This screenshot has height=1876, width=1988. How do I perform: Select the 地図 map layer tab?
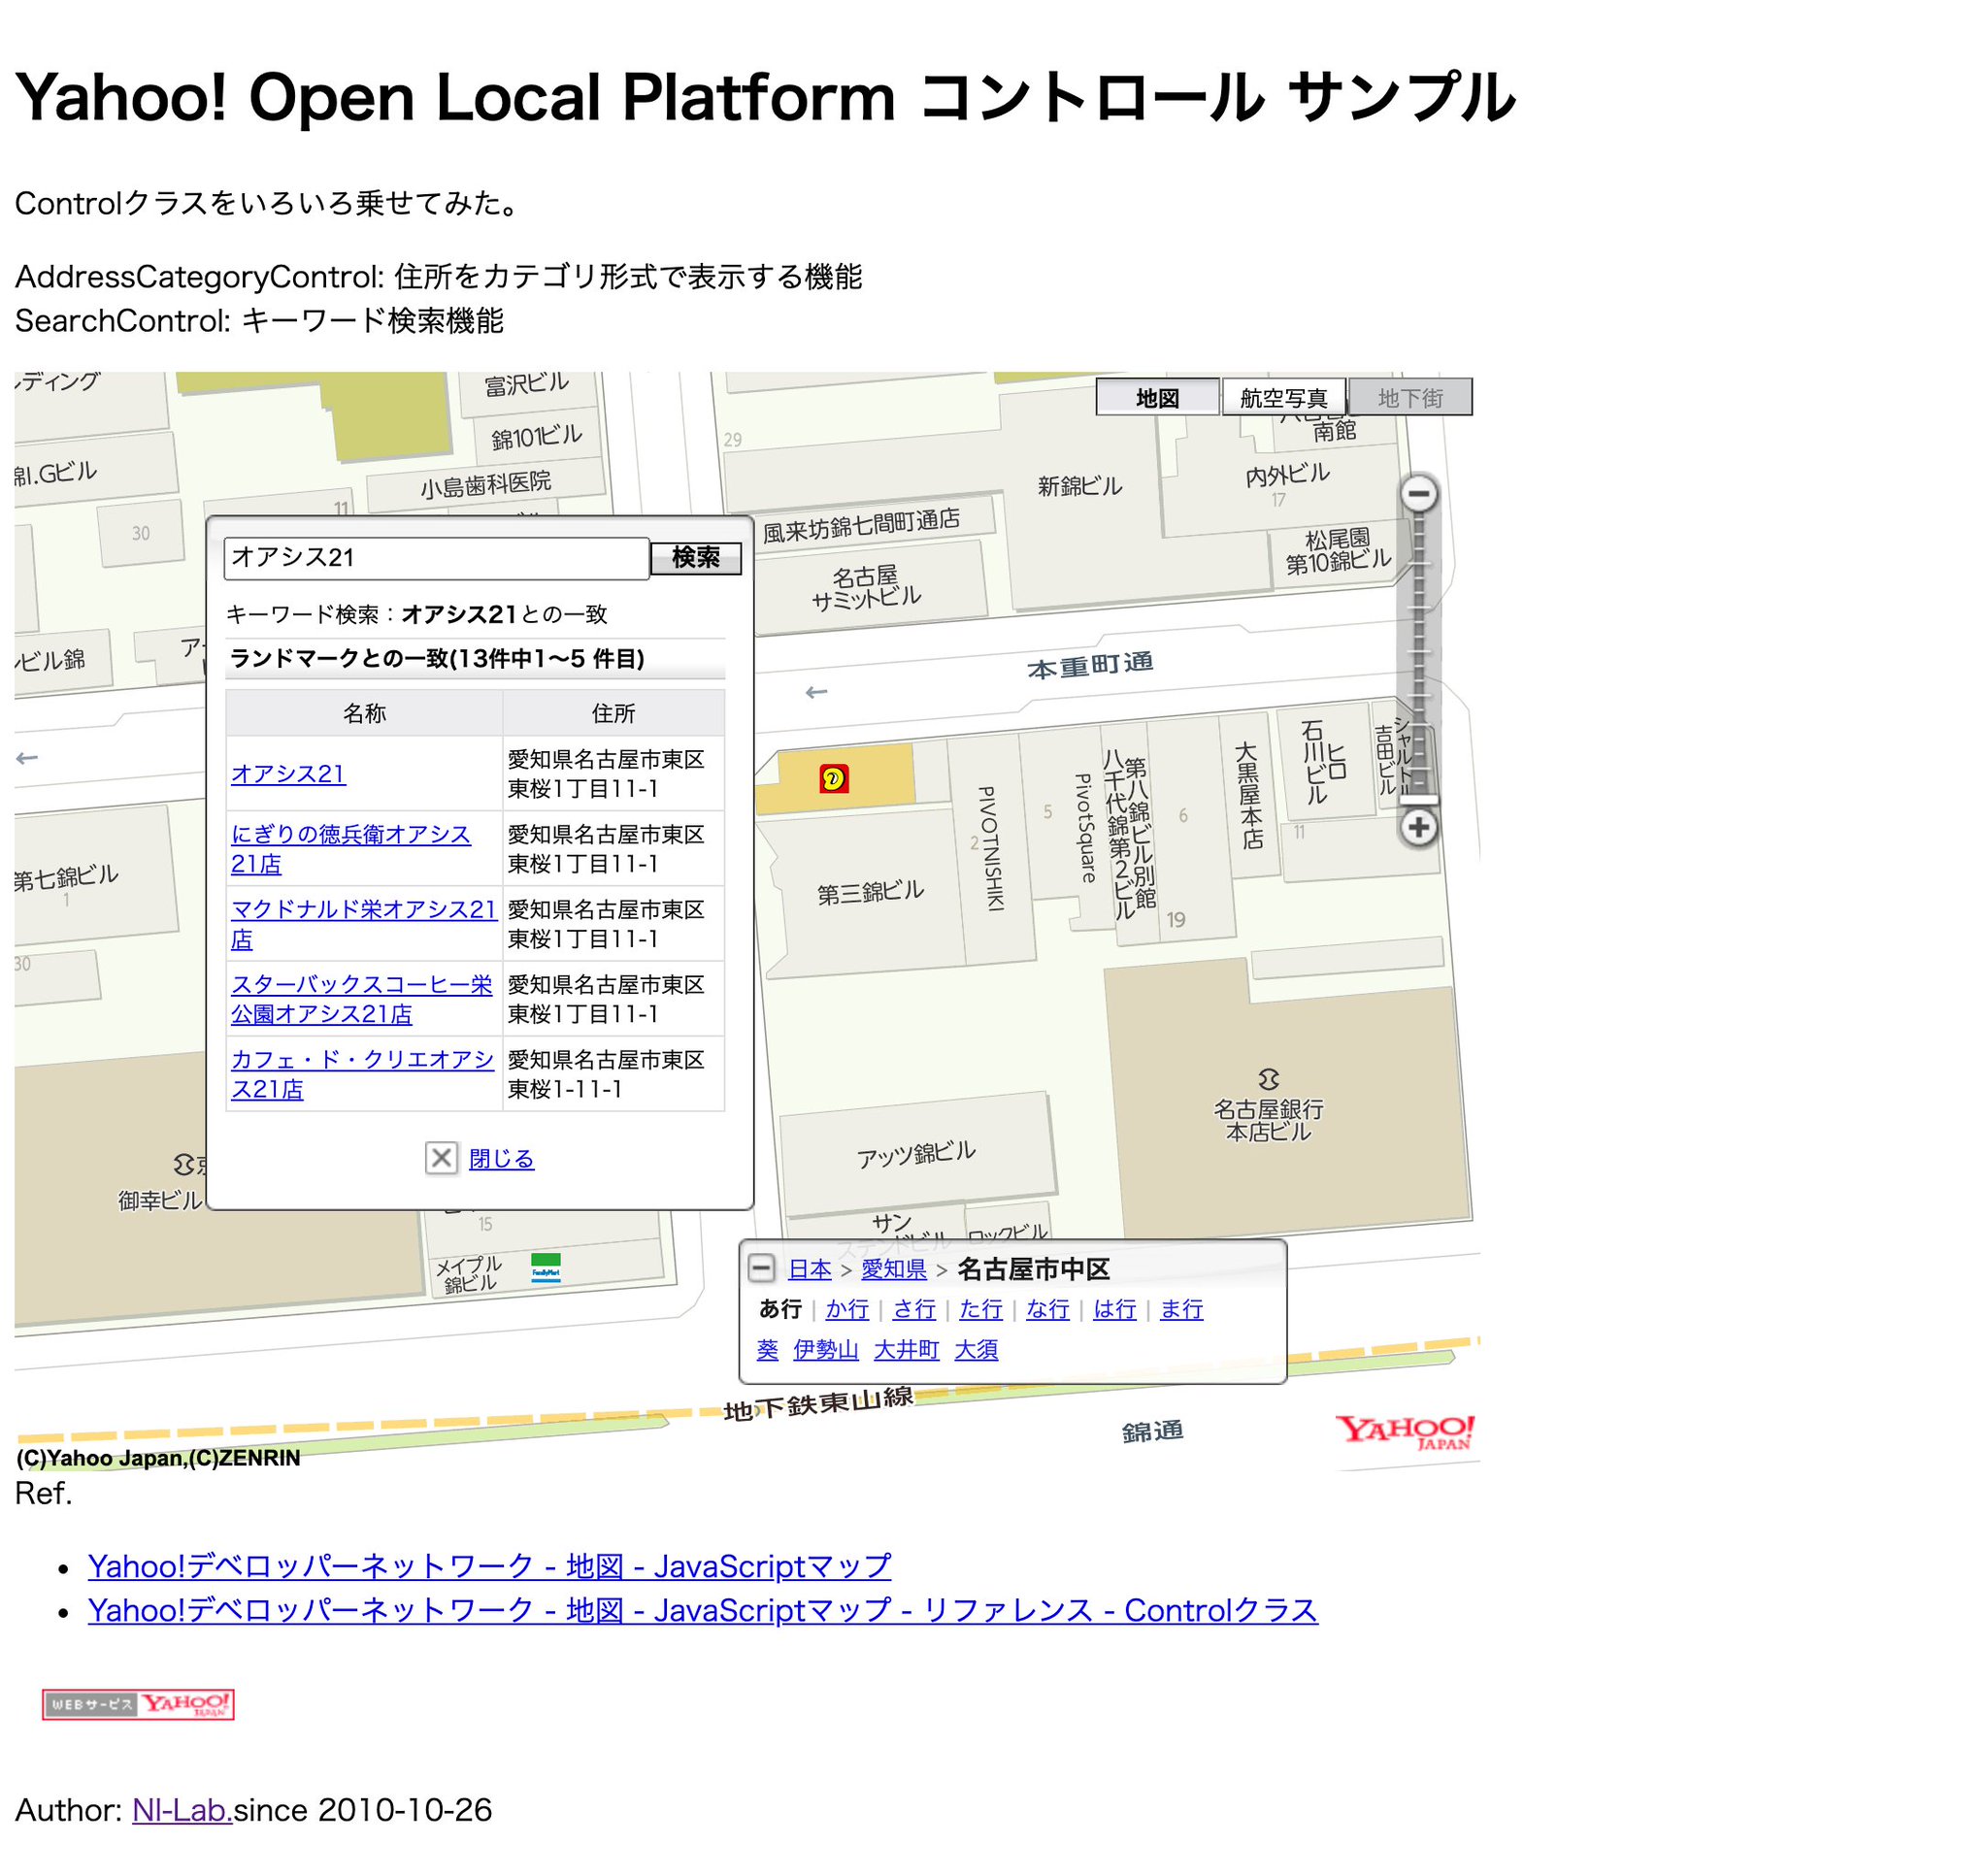pos(1157,398)
